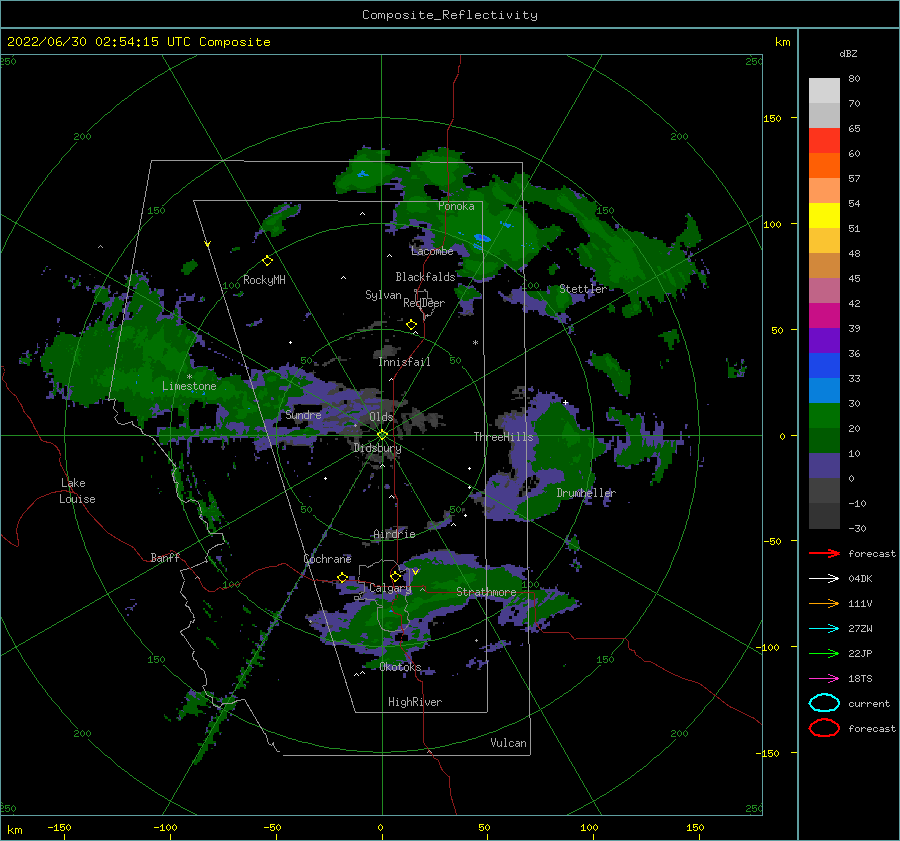The image size is (900, 841).
Task: Click the 18TS legend label
Action: click(x=860, y=679)
